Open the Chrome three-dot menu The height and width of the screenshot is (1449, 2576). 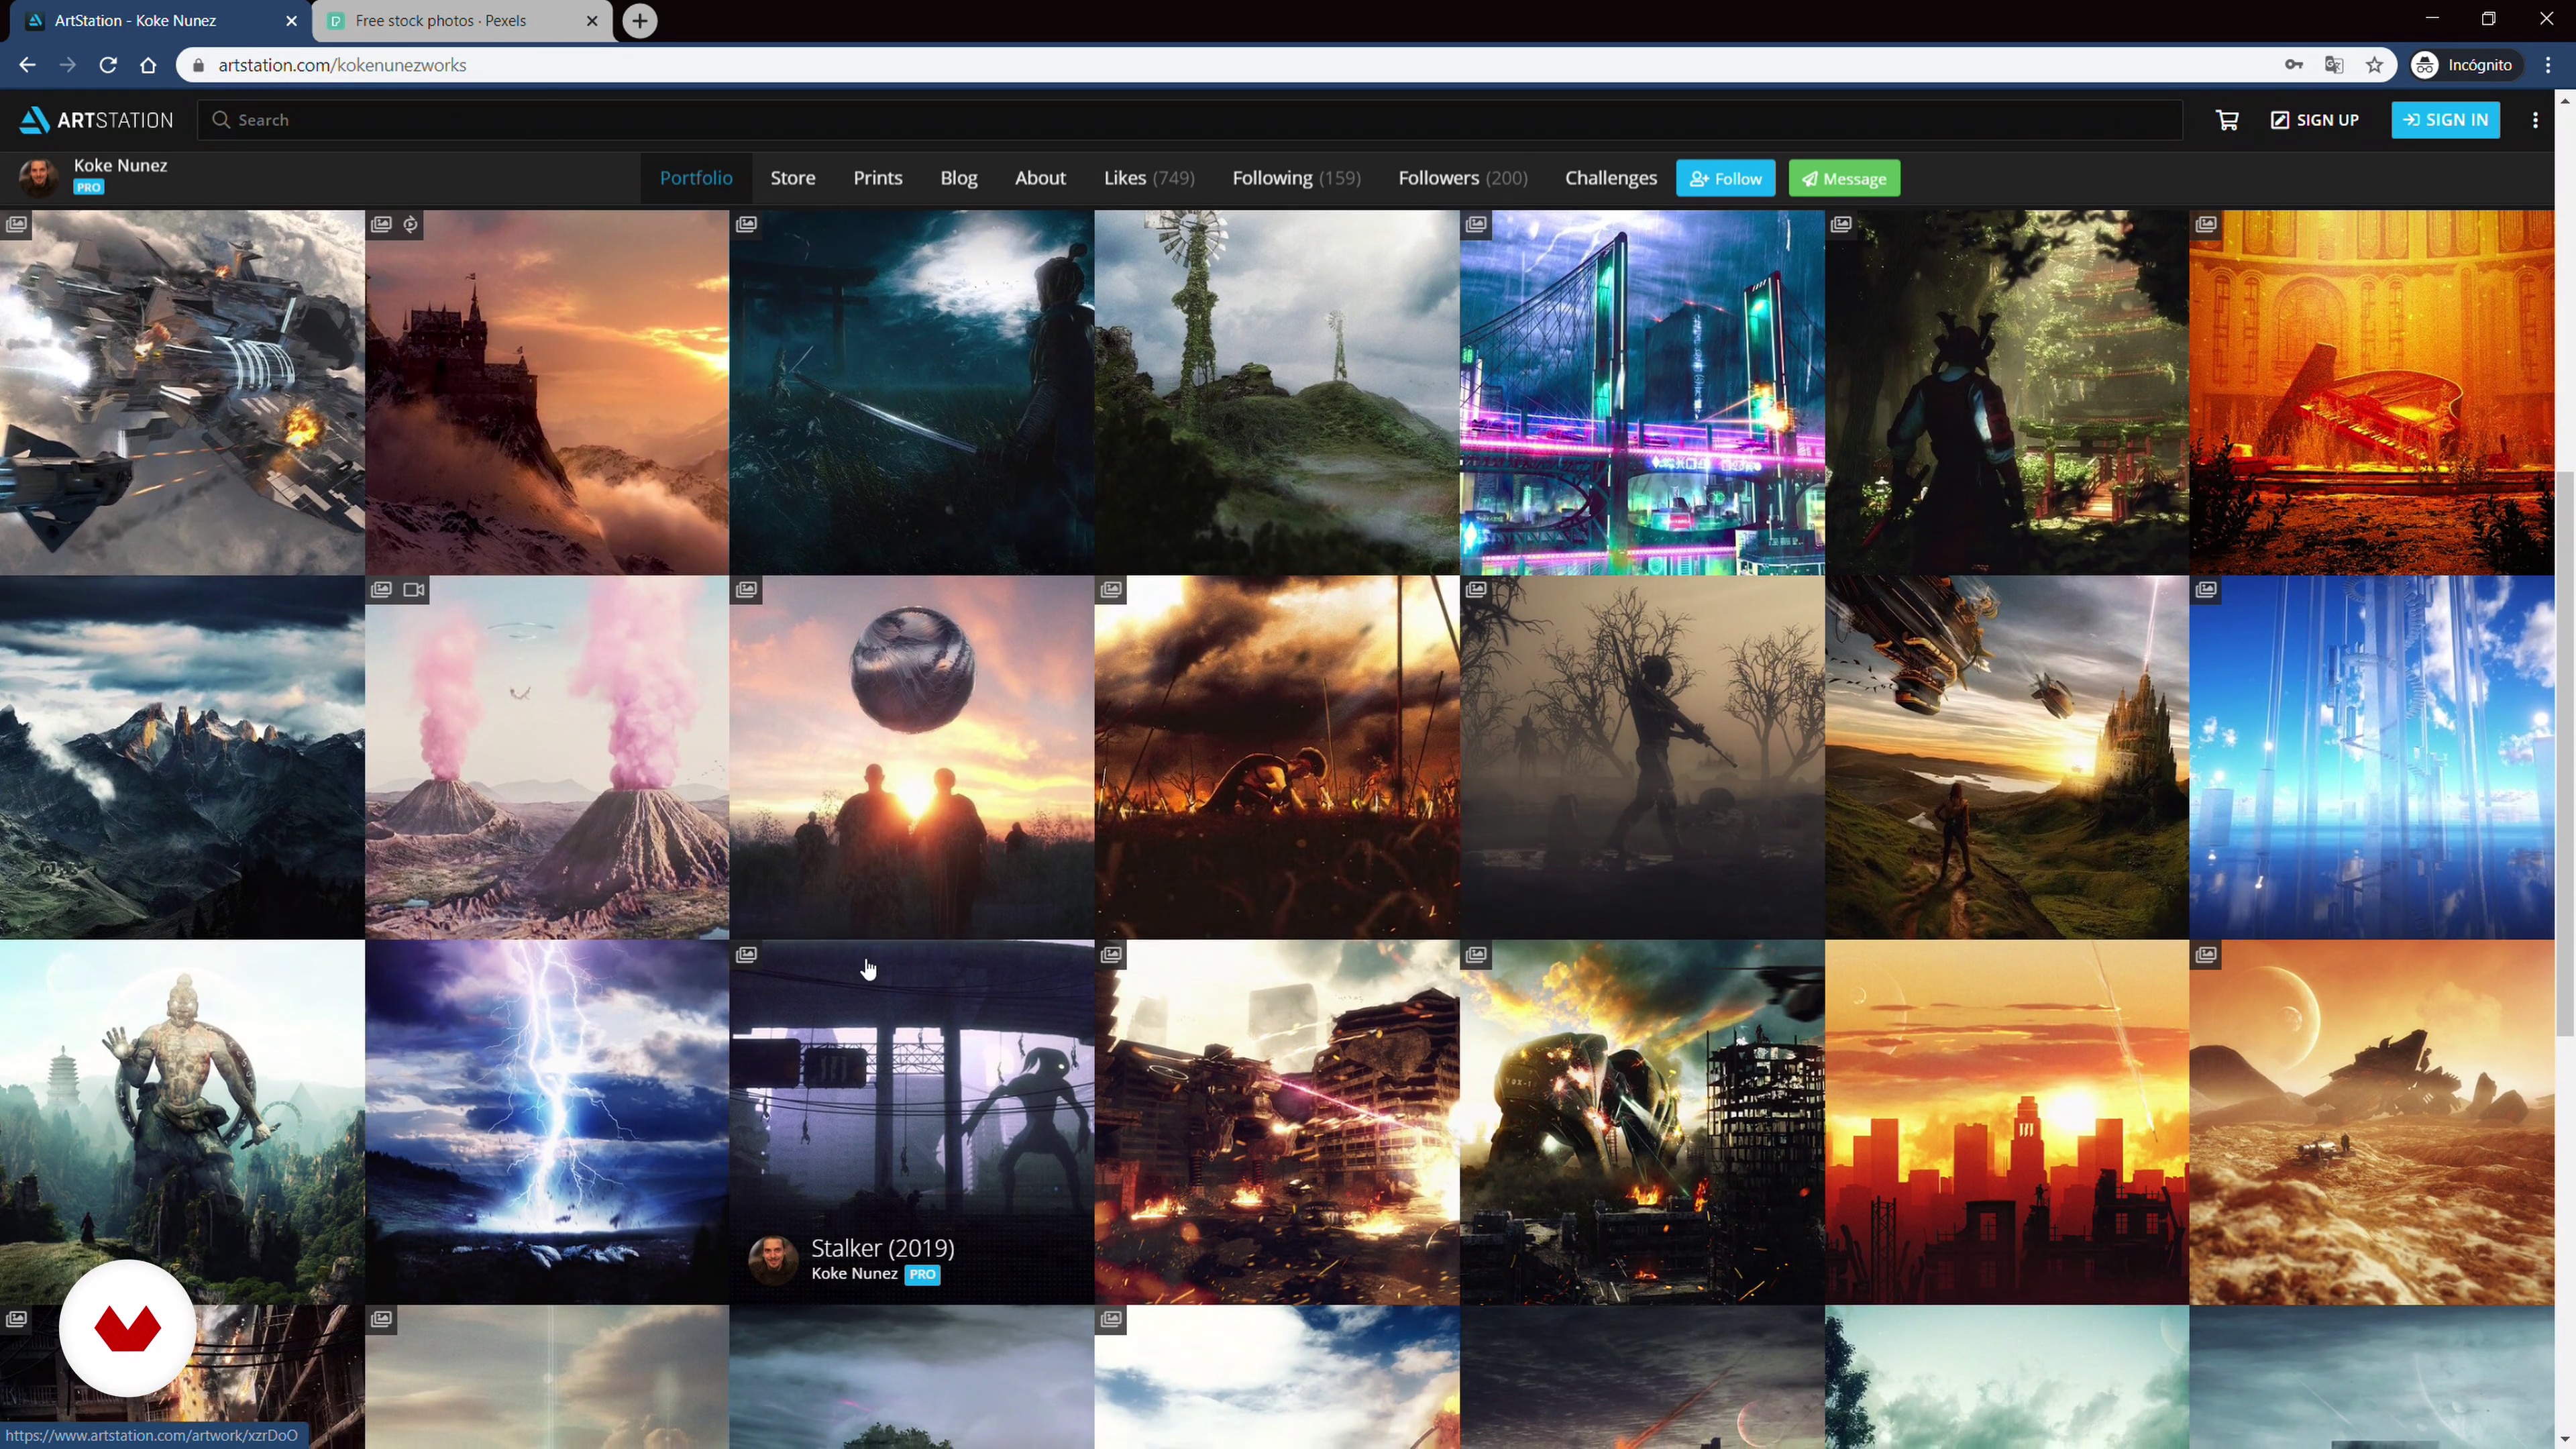pyautogui.click(x=2548, y=65)
